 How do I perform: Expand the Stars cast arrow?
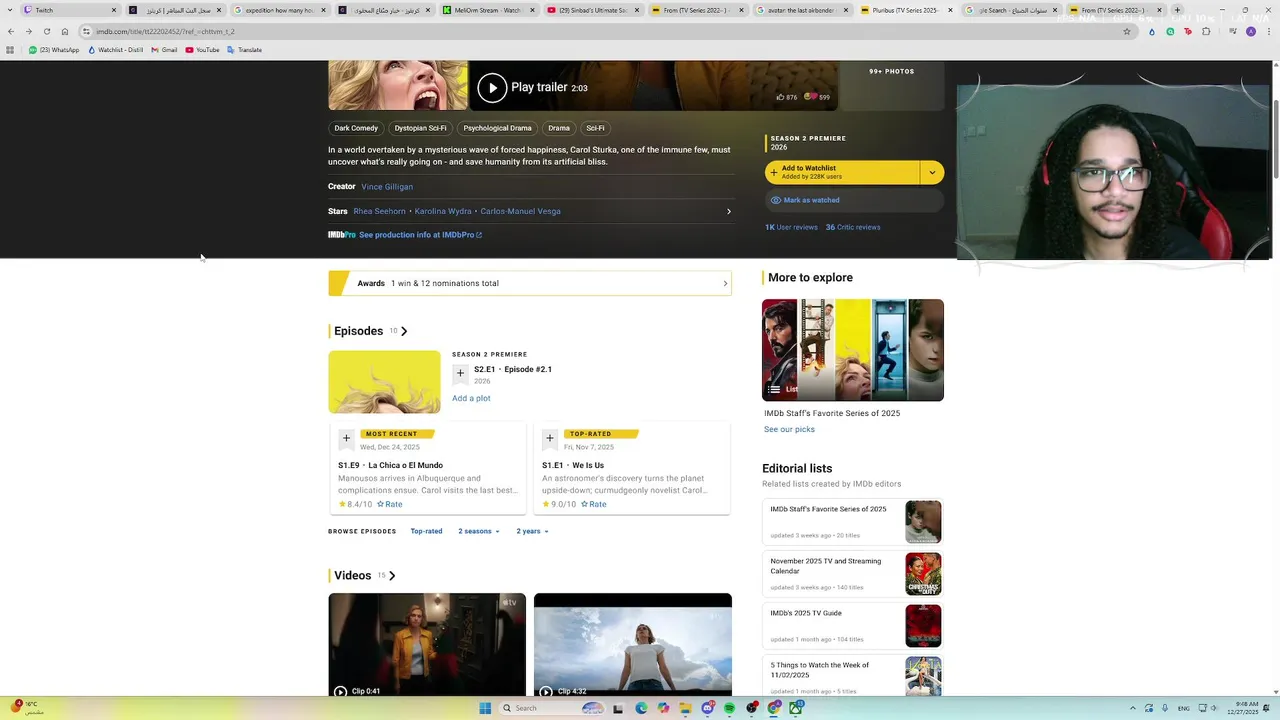728,211
